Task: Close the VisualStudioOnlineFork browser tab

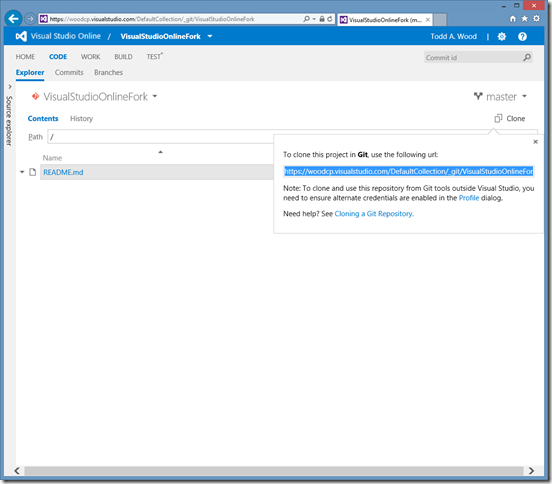Action: [427, 20]
